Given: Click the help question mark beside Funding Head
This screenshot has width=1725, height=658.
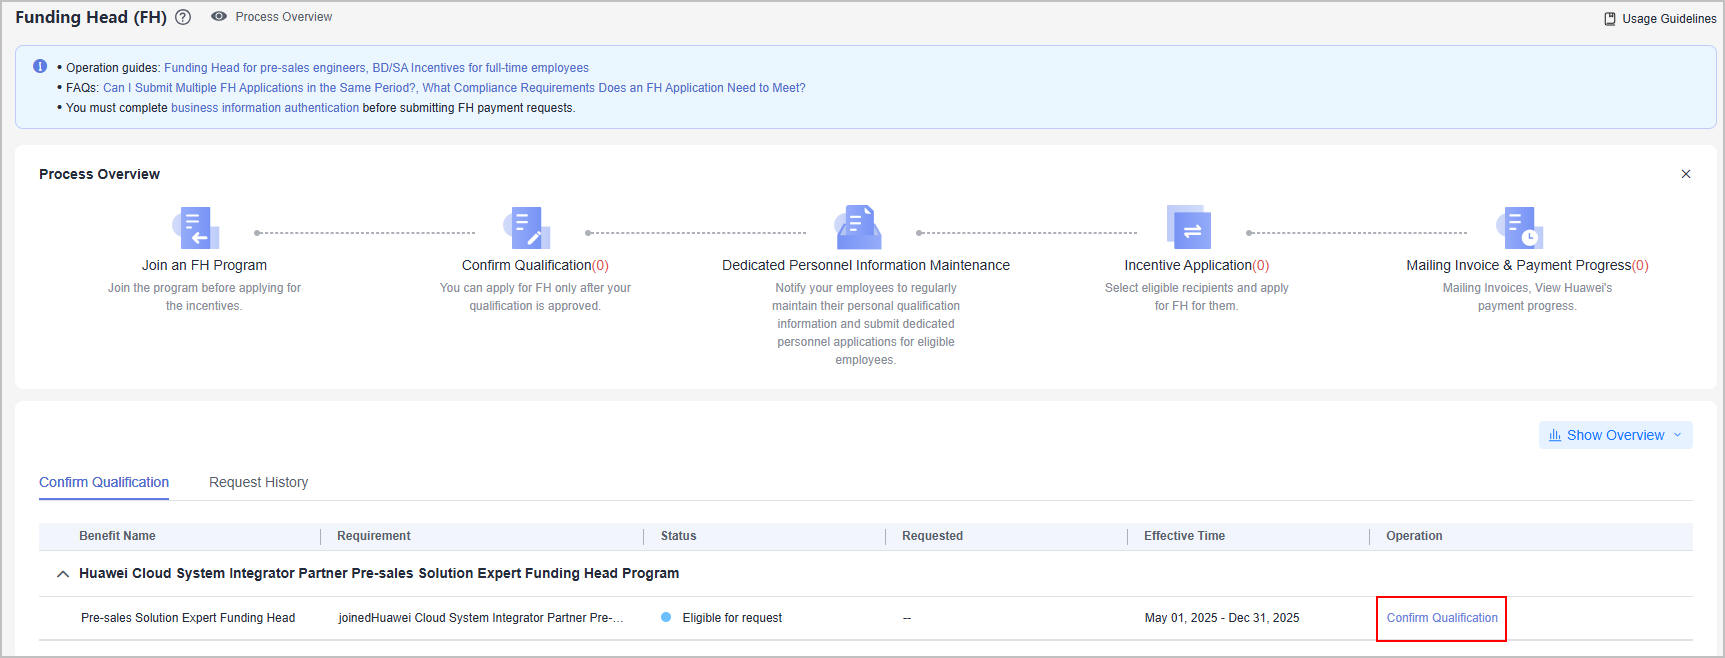Looking at the screenshot, I should (183, 17).
